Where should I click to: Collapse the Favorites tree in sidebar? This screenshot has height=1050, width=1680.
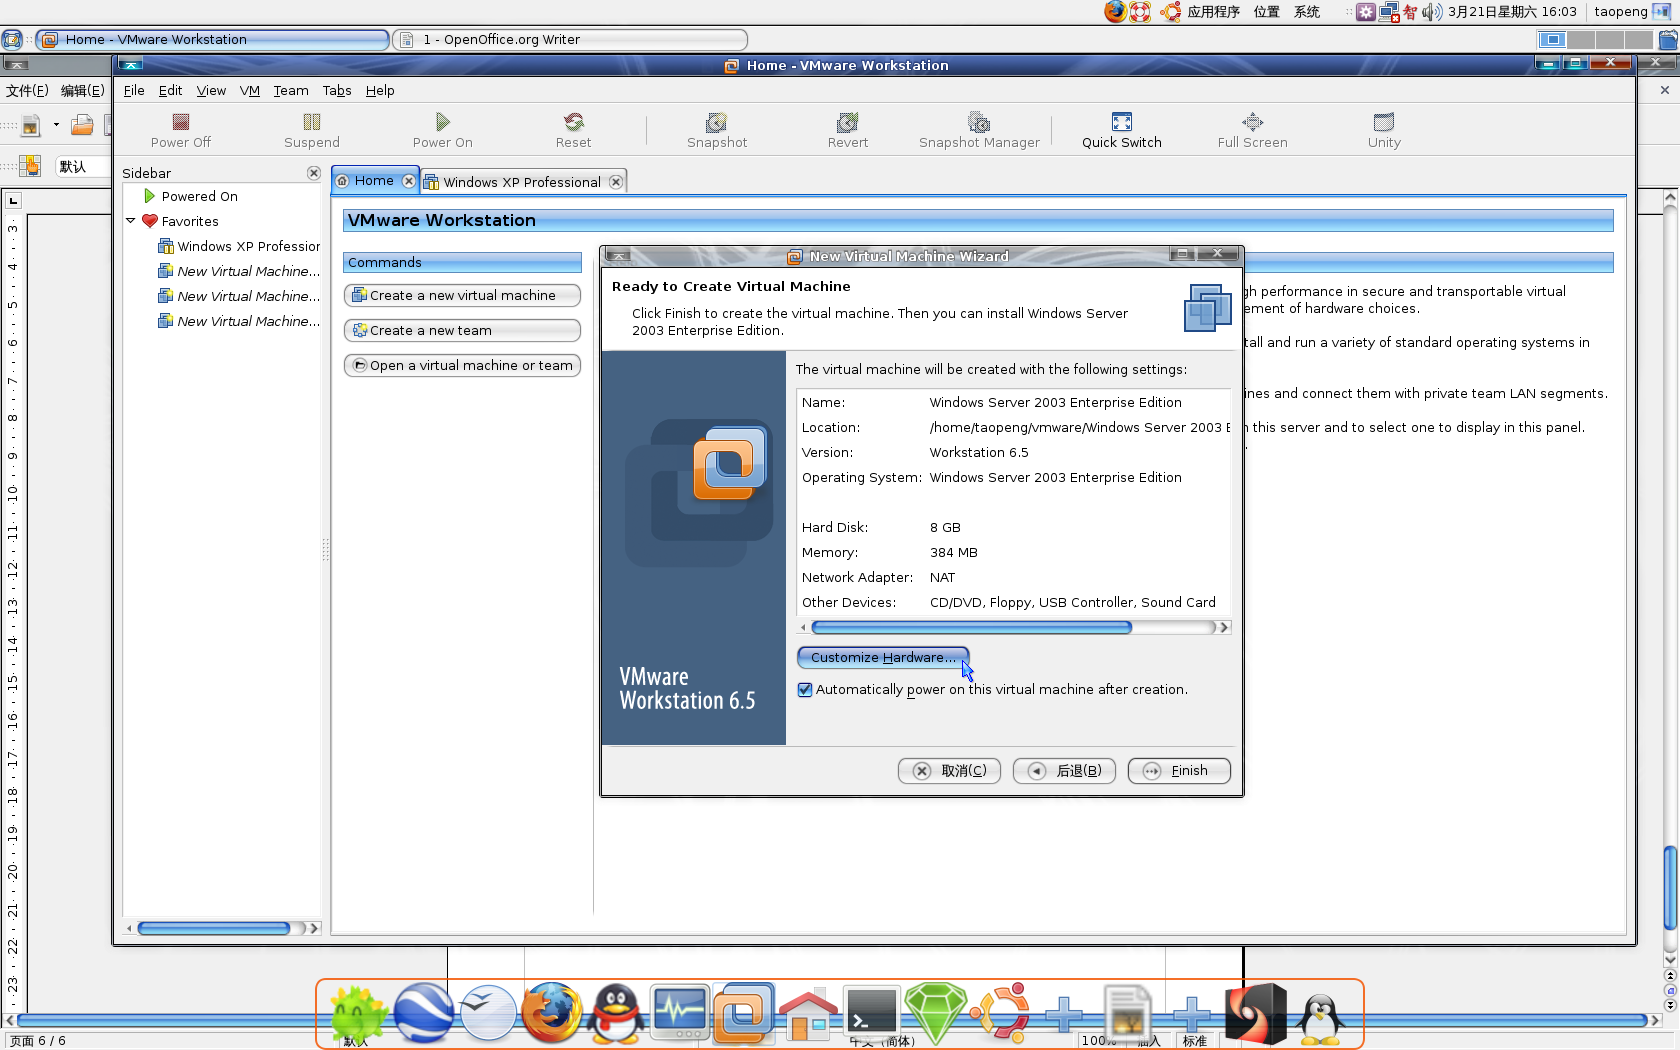pos(130,221)
